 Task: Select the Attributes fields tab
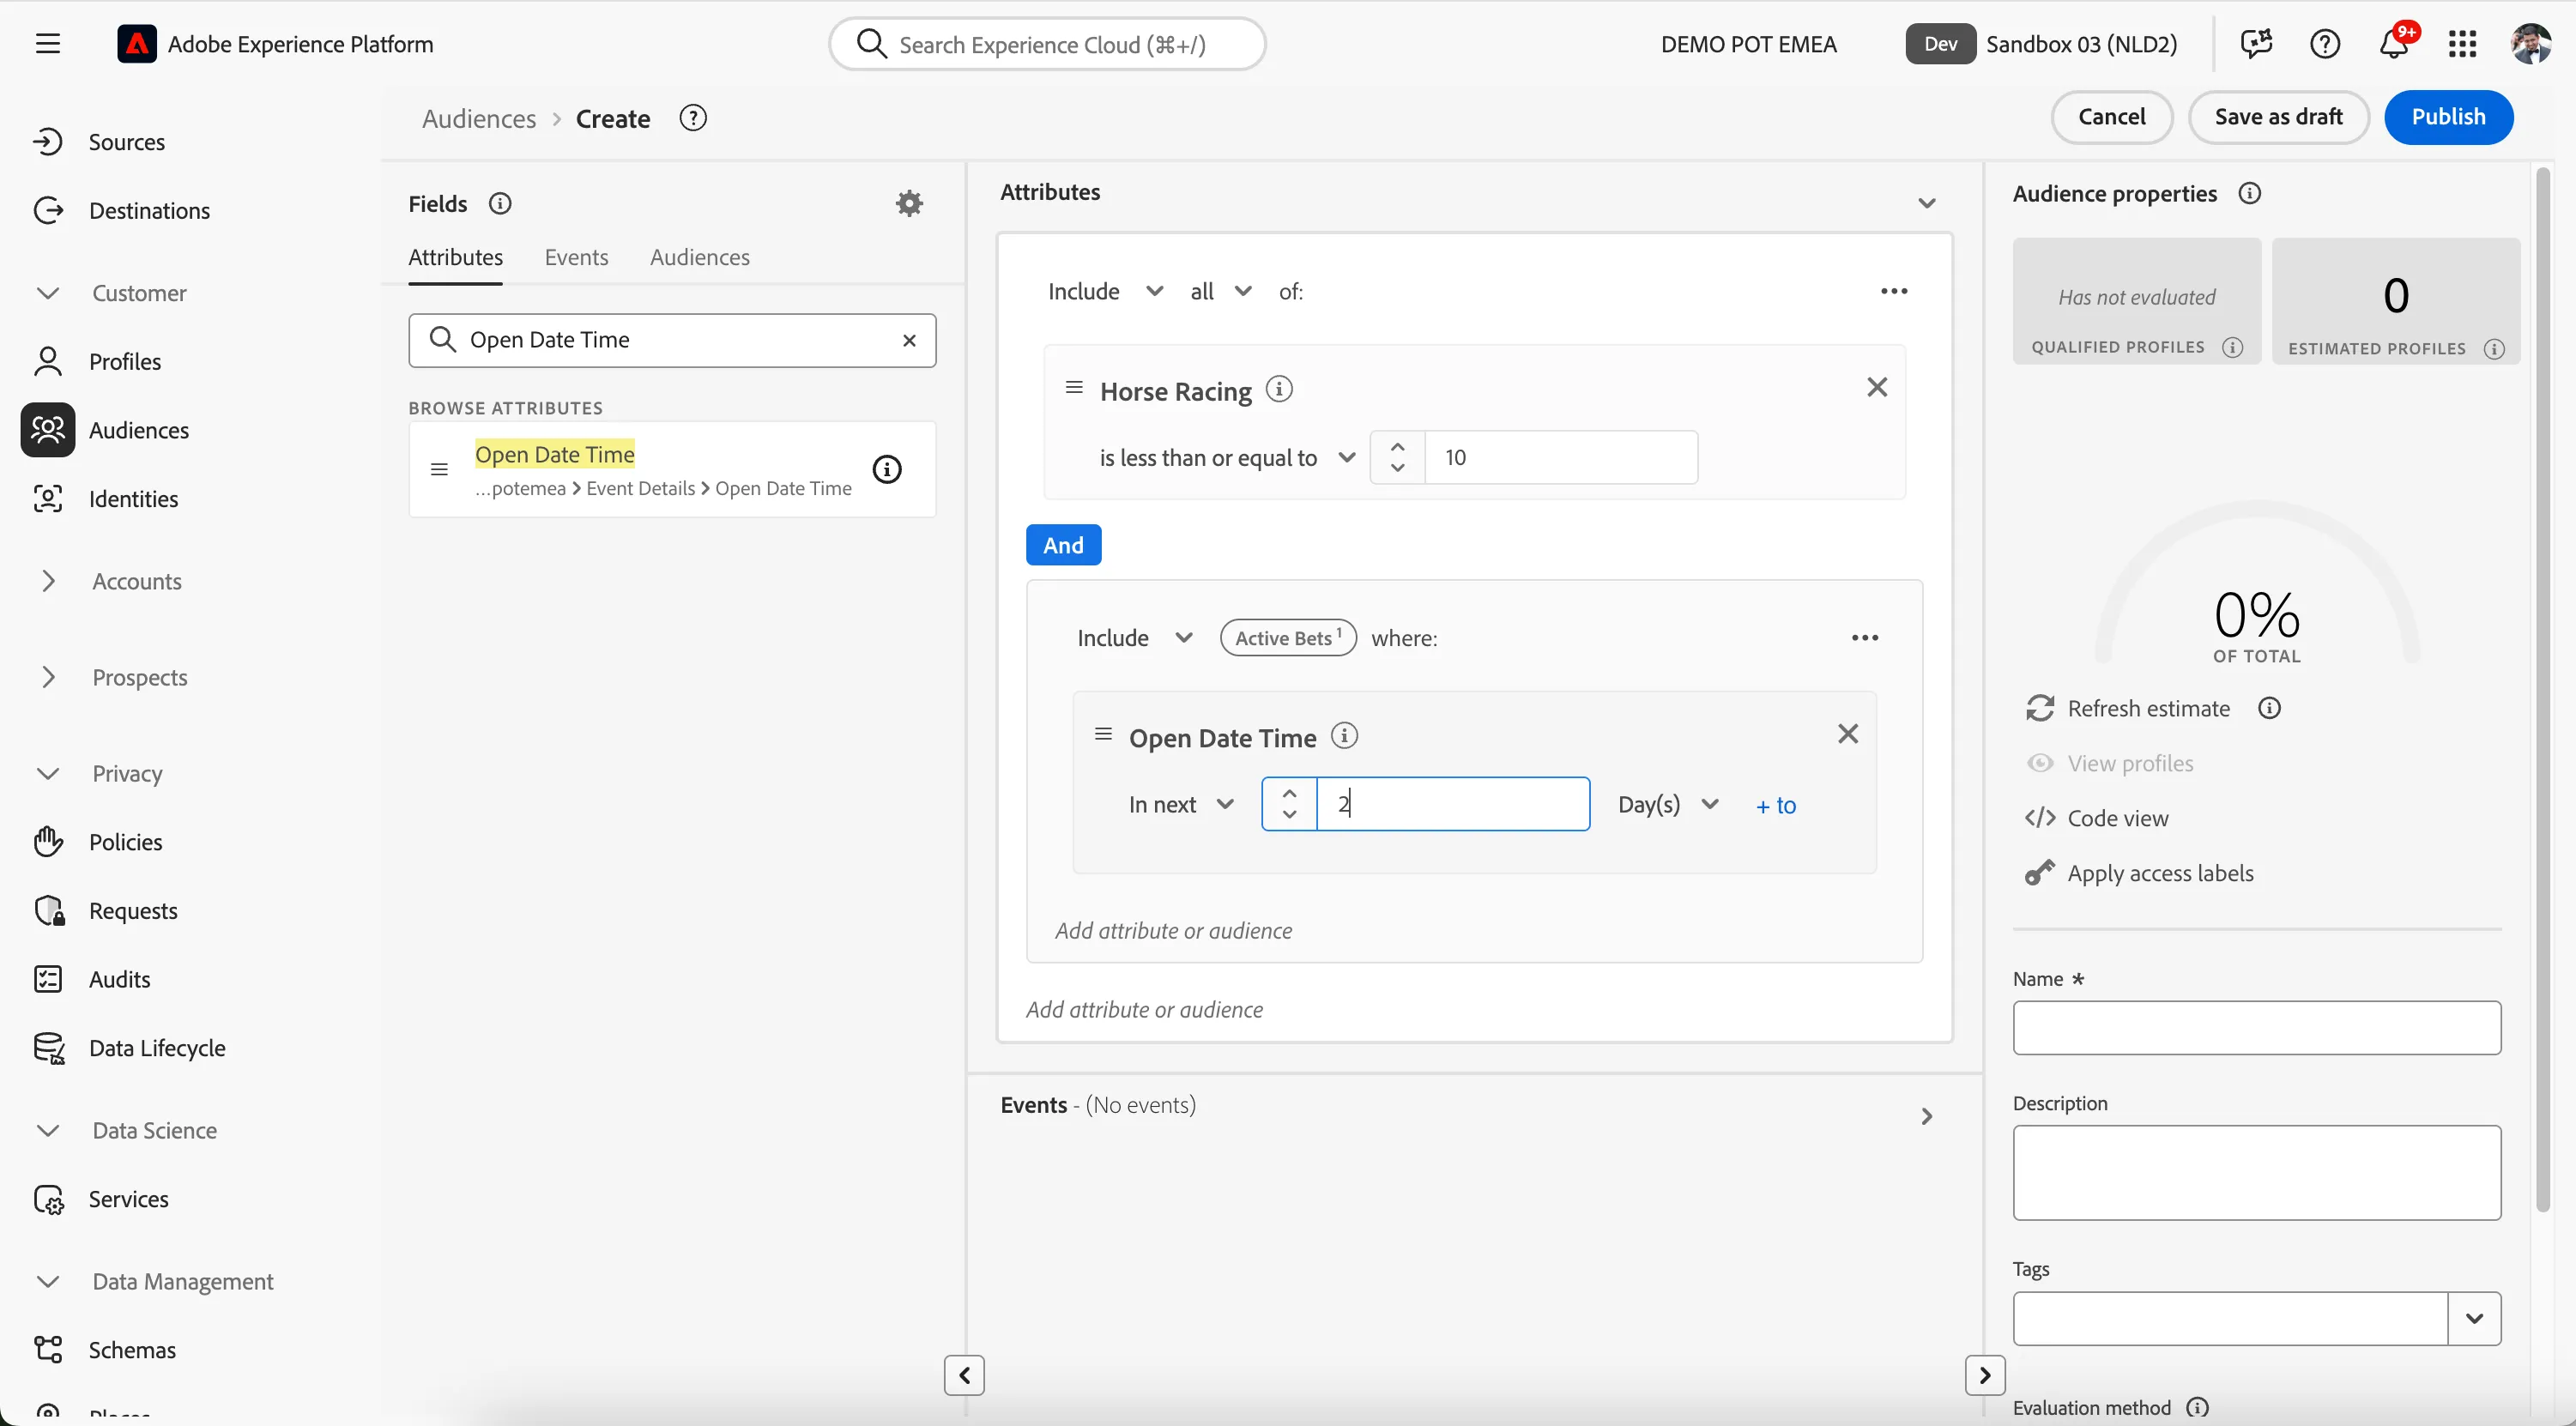click(455, 258)
